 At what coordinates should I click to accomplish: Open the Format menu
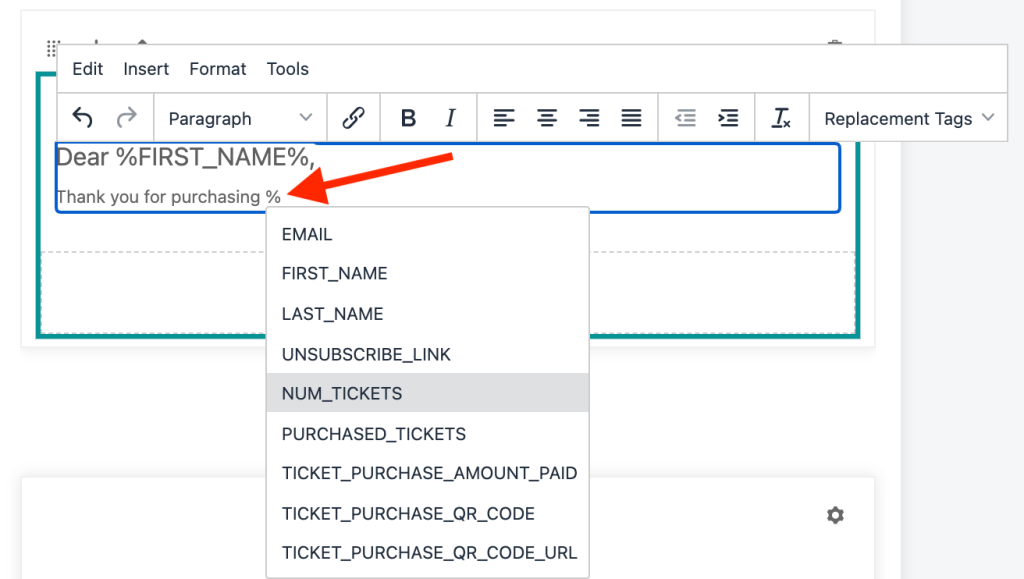click(x=217, y=69)
